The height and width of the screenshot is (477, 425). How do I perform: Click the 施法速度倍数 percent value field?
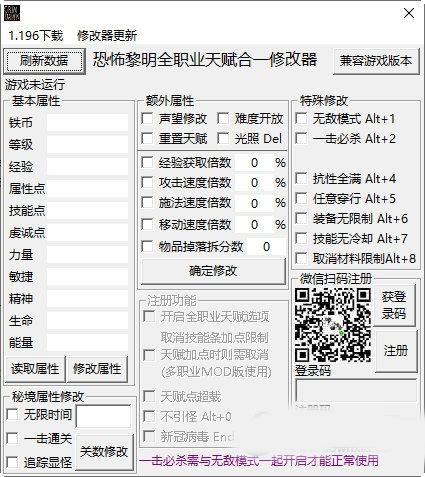pos(254,203)
